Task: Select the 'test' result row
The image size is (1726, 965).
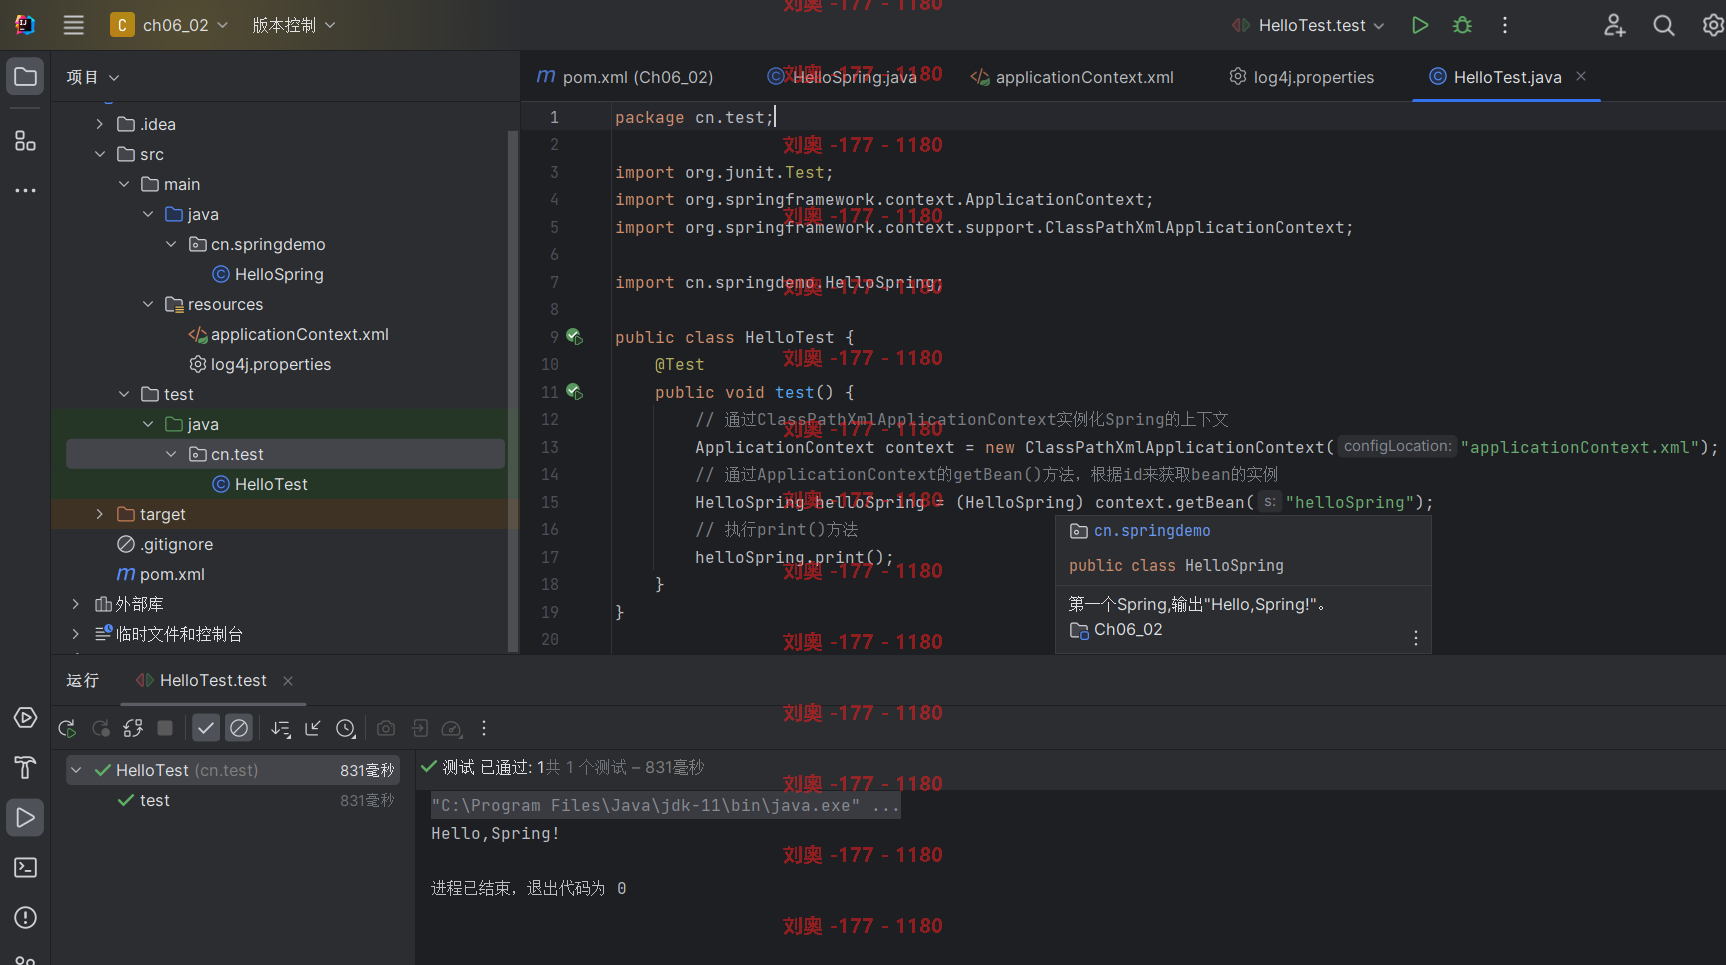Action: pyautogui.click(x=233, y=800)
